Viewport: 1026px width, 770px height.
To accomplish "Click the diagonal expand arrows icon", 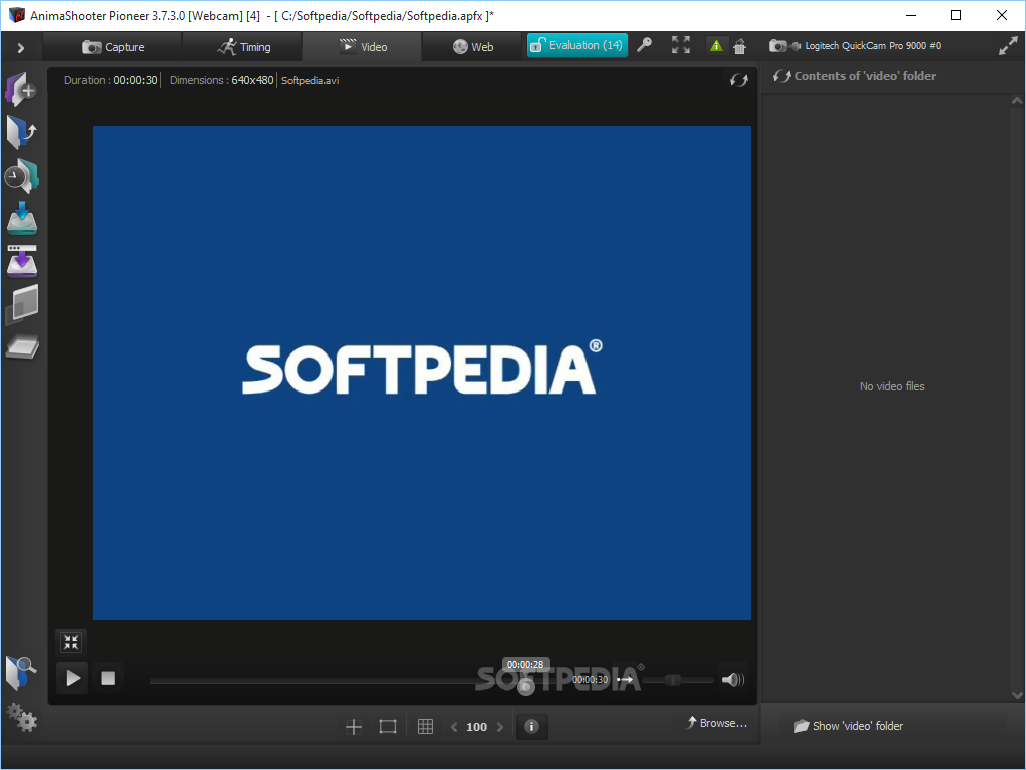I will click(x=1008, y=46).
